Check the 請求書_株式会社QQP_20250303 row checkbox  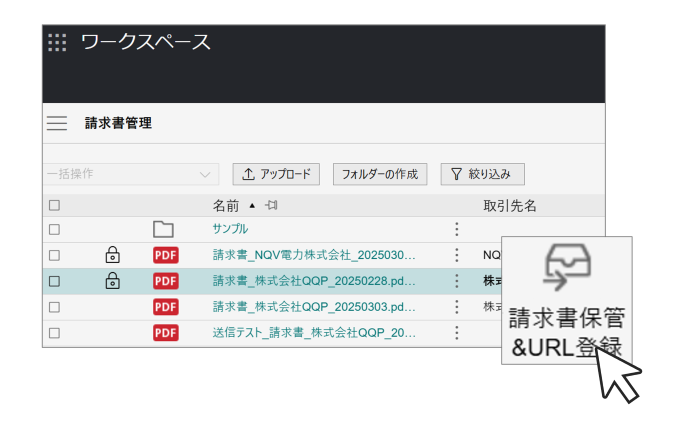54,307
